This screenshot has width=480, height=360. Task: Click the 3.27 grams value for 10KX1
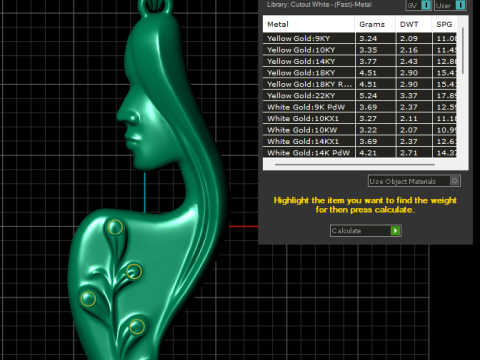coord(368,118)
